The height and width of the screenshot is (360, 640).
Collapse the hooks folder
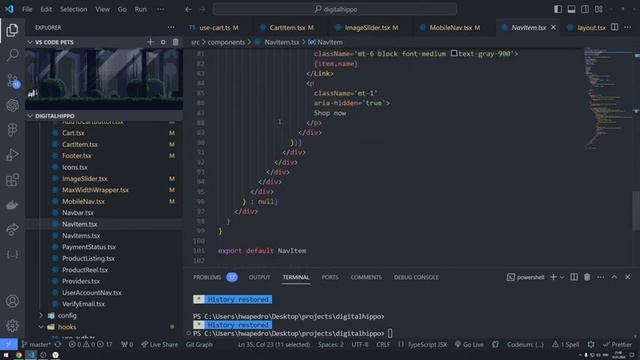(x=67, y=327)
